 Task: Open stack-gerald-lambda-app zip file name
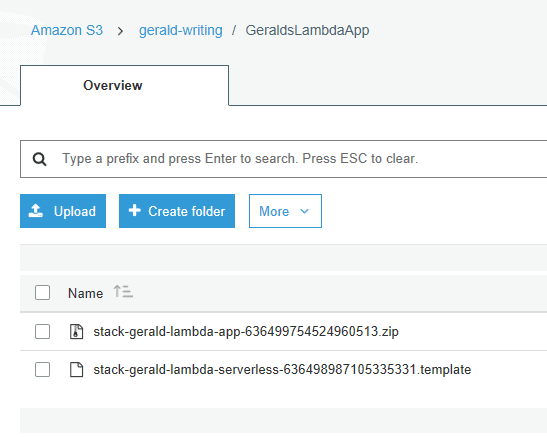click(246, 331)
